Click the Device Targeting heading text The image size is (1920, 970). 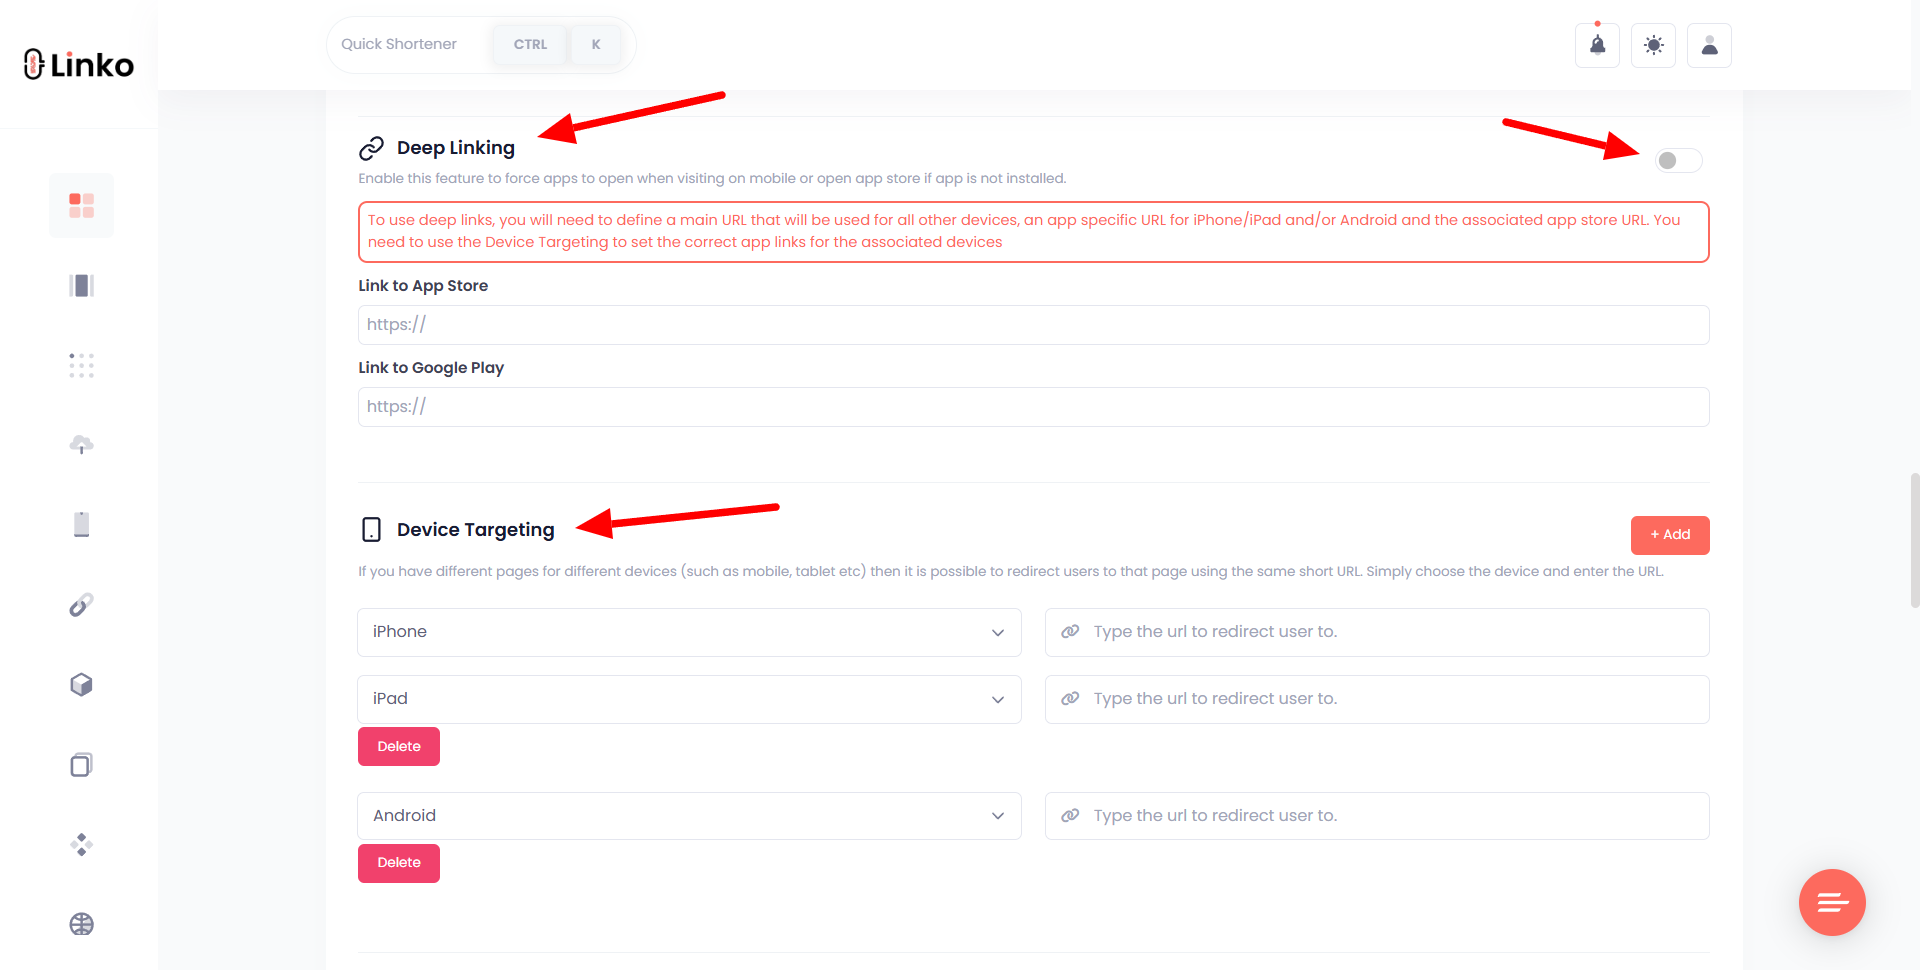point(476,530)
